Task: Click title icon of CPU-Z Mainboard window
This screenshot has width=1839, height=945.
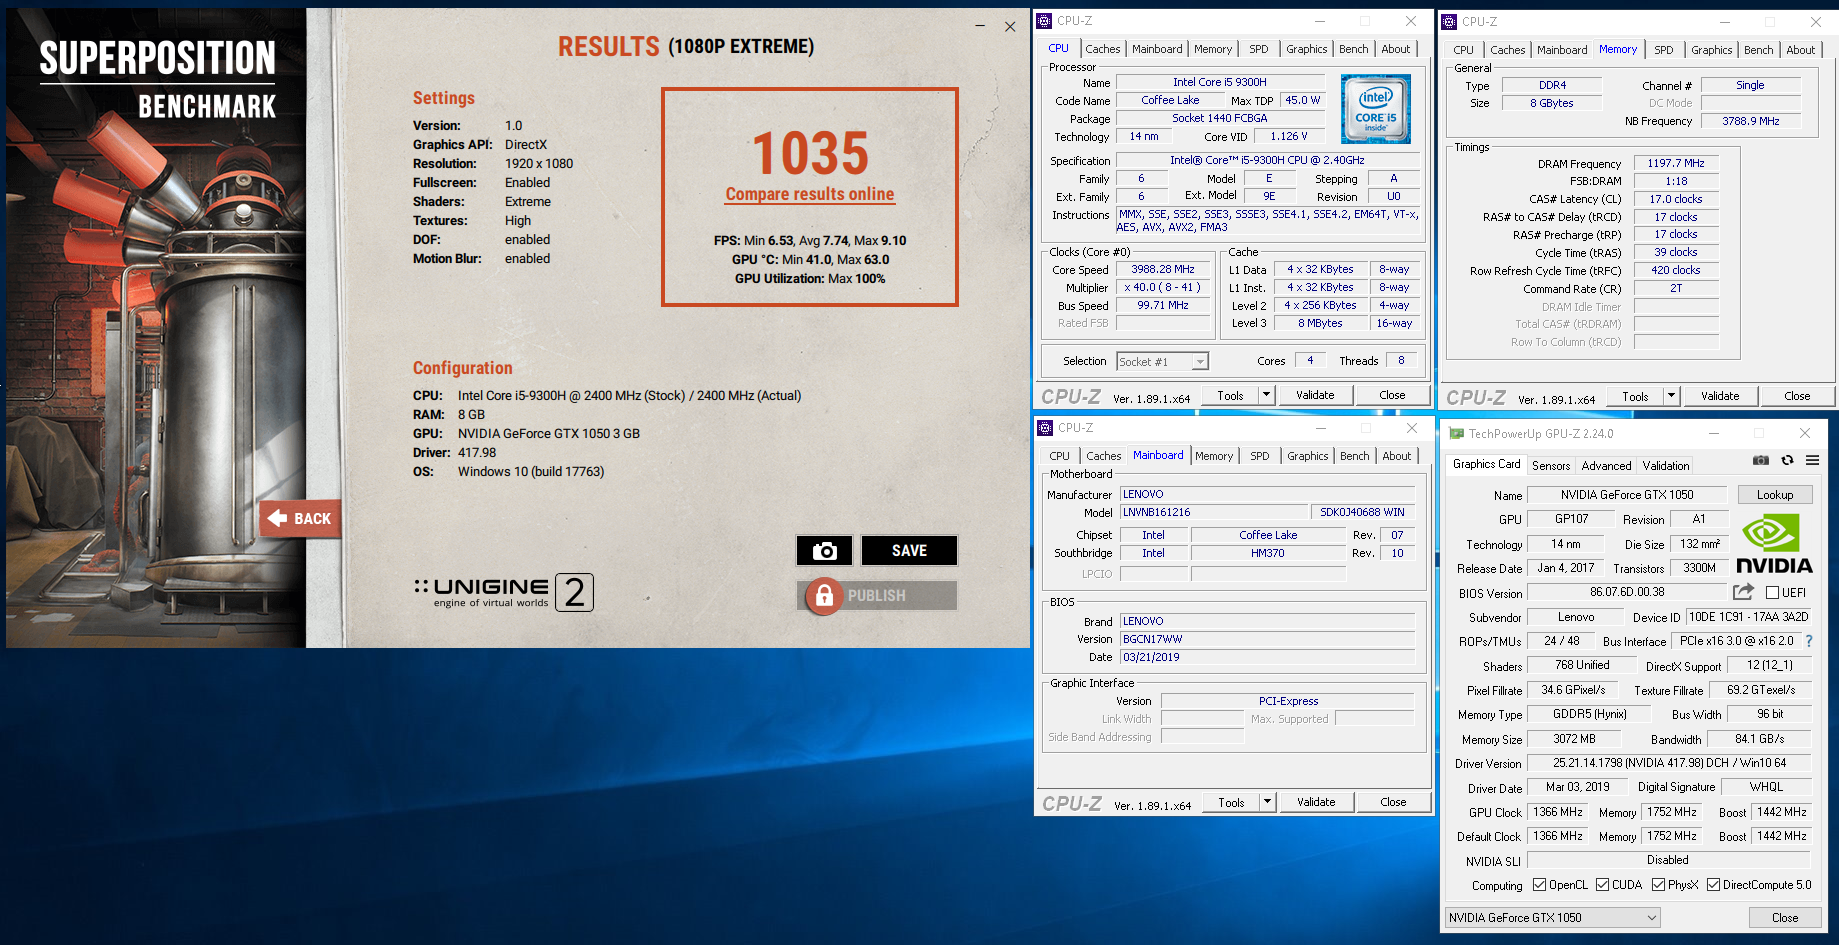Action: pyautogui.click(x=1045, y=427)
